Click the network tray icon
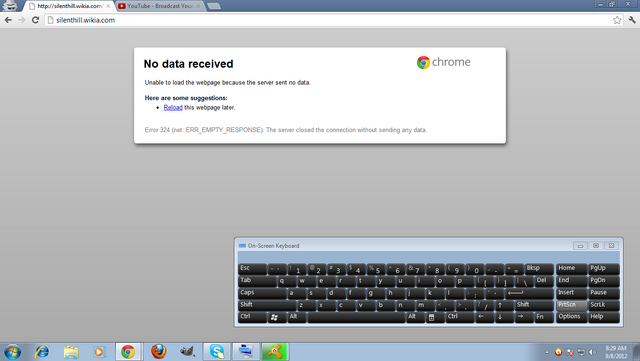 click(x=581, y=352)
